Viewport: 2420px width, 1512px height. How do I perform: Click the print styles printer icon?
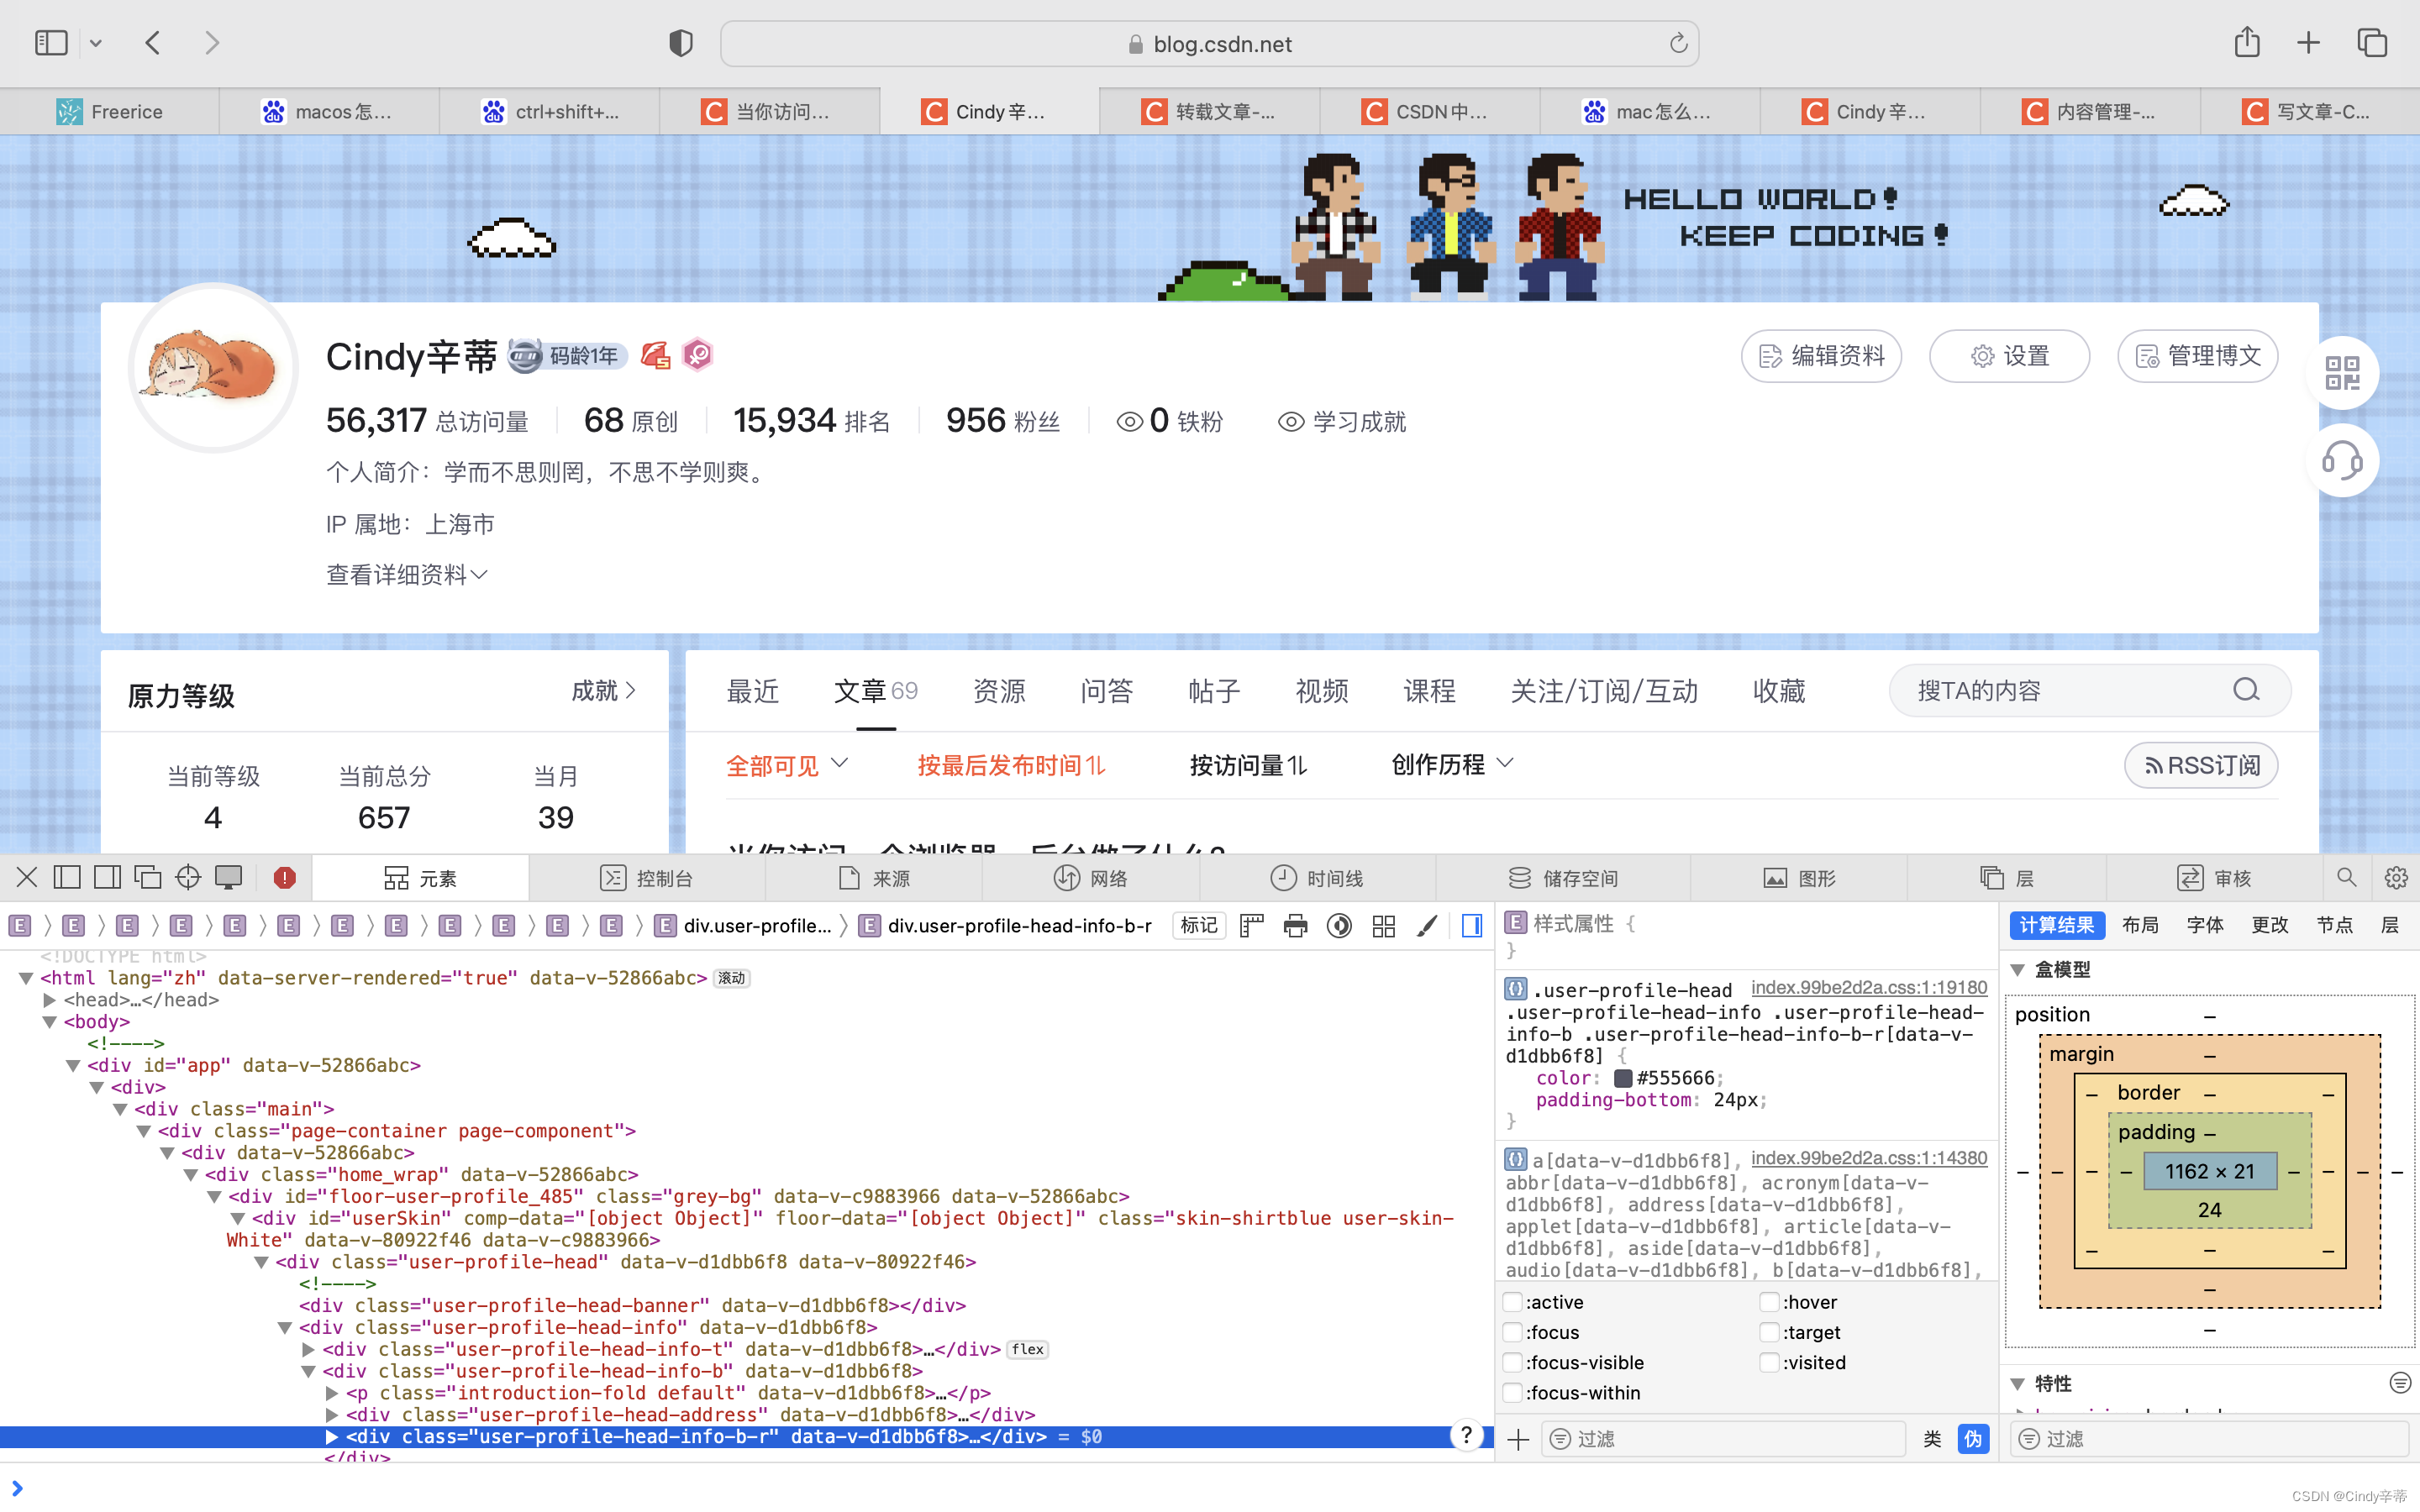pyautogui.click(x=1295, y=926)
